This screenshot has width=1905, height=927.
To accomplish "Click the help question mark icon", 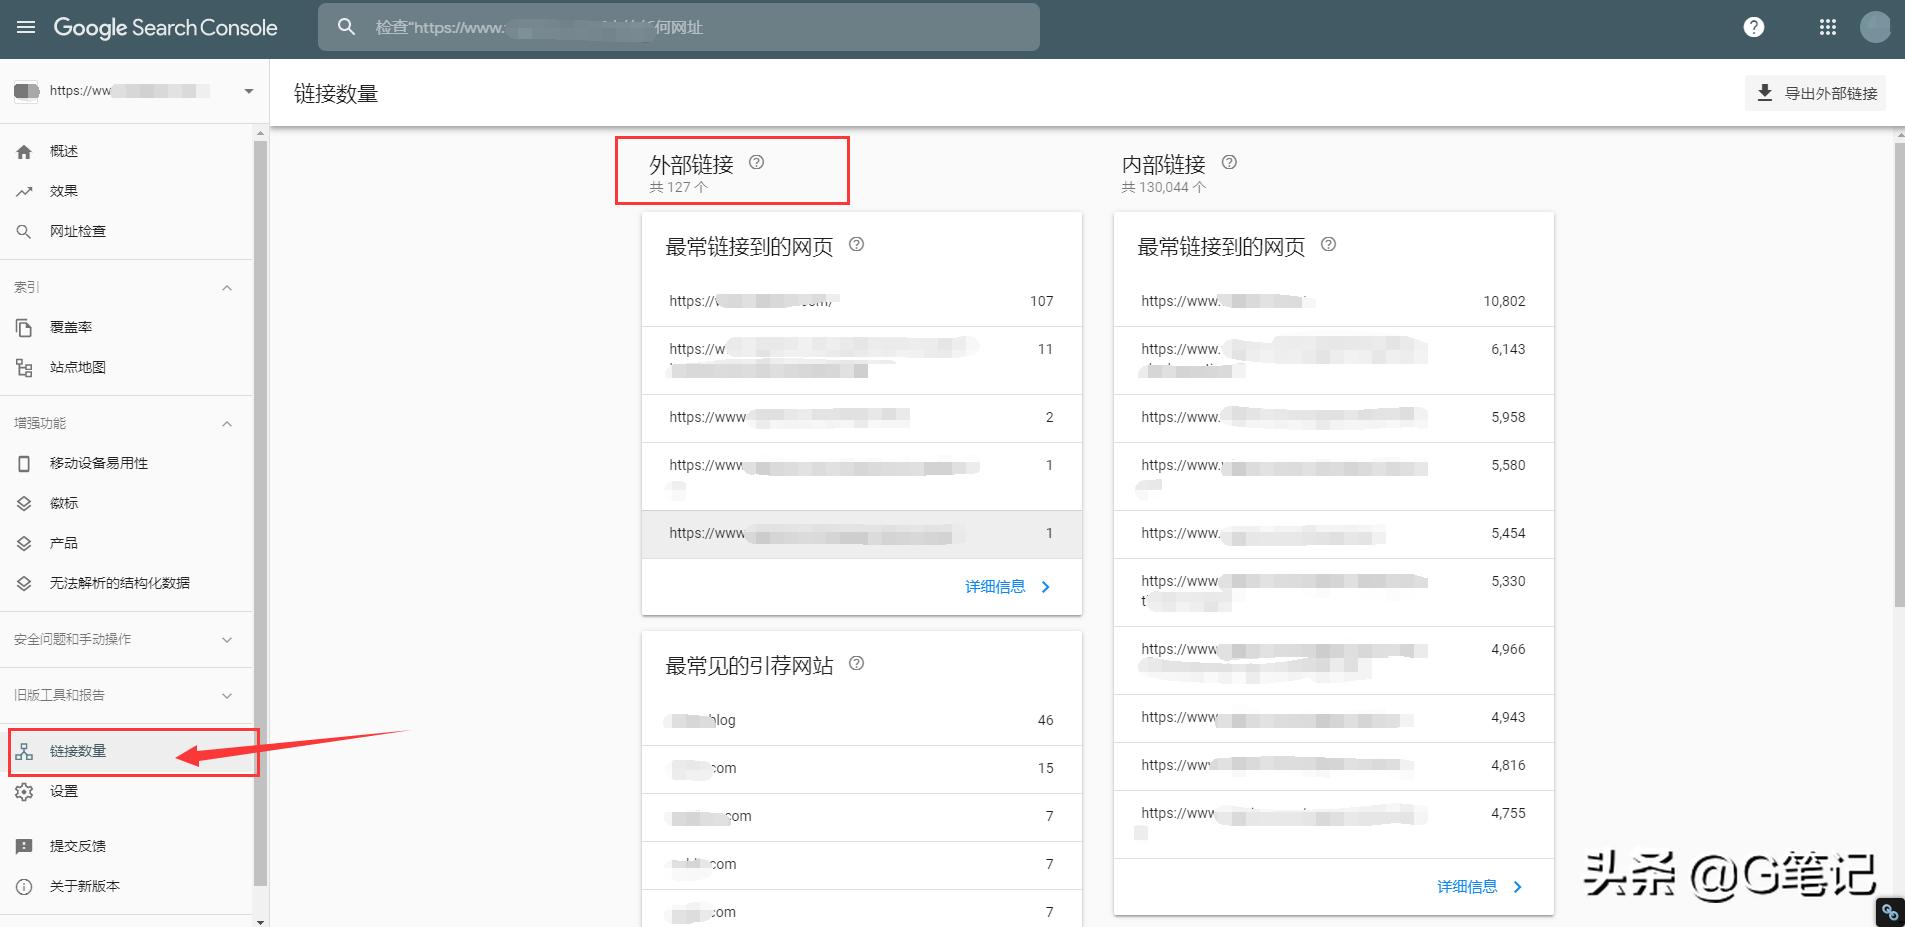I will point(1753,27).
